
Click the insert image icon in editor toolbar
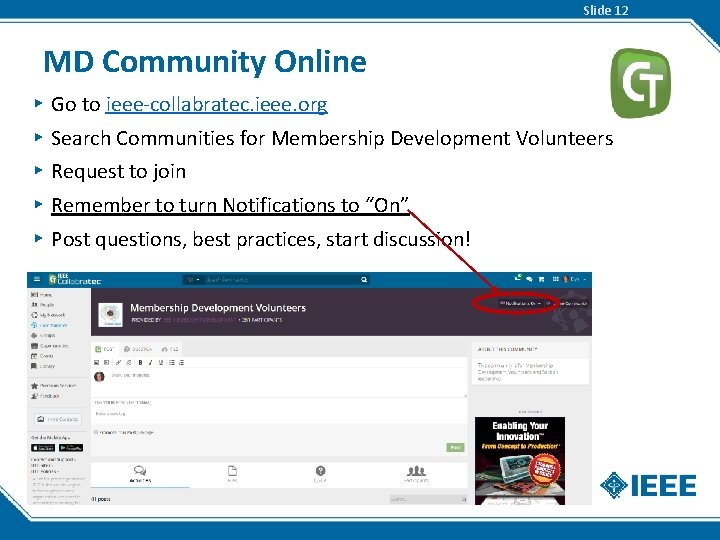96,362
